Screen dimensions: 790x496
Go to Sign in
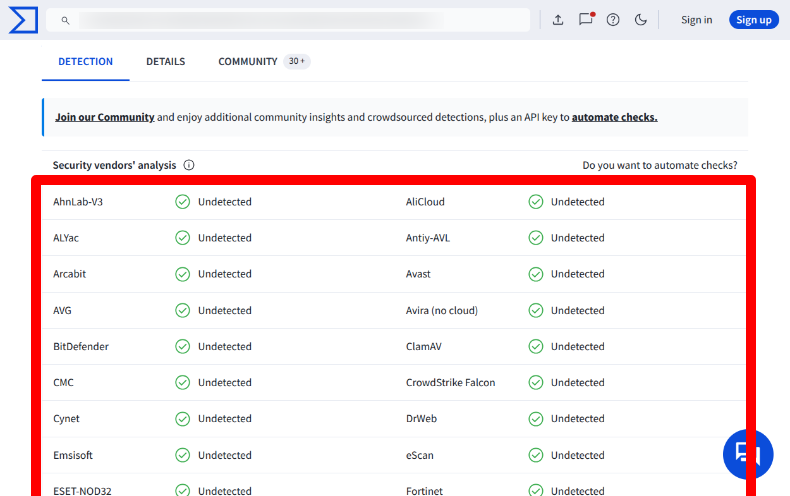(x=696, y=20)
